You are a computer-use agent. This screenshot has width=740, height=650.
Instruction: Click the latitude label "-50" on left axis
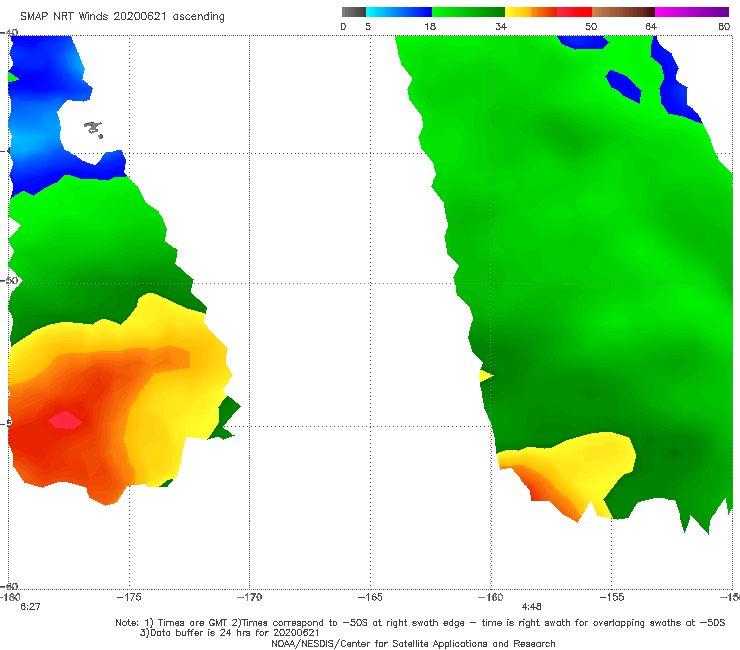click(x=9, y=281)
